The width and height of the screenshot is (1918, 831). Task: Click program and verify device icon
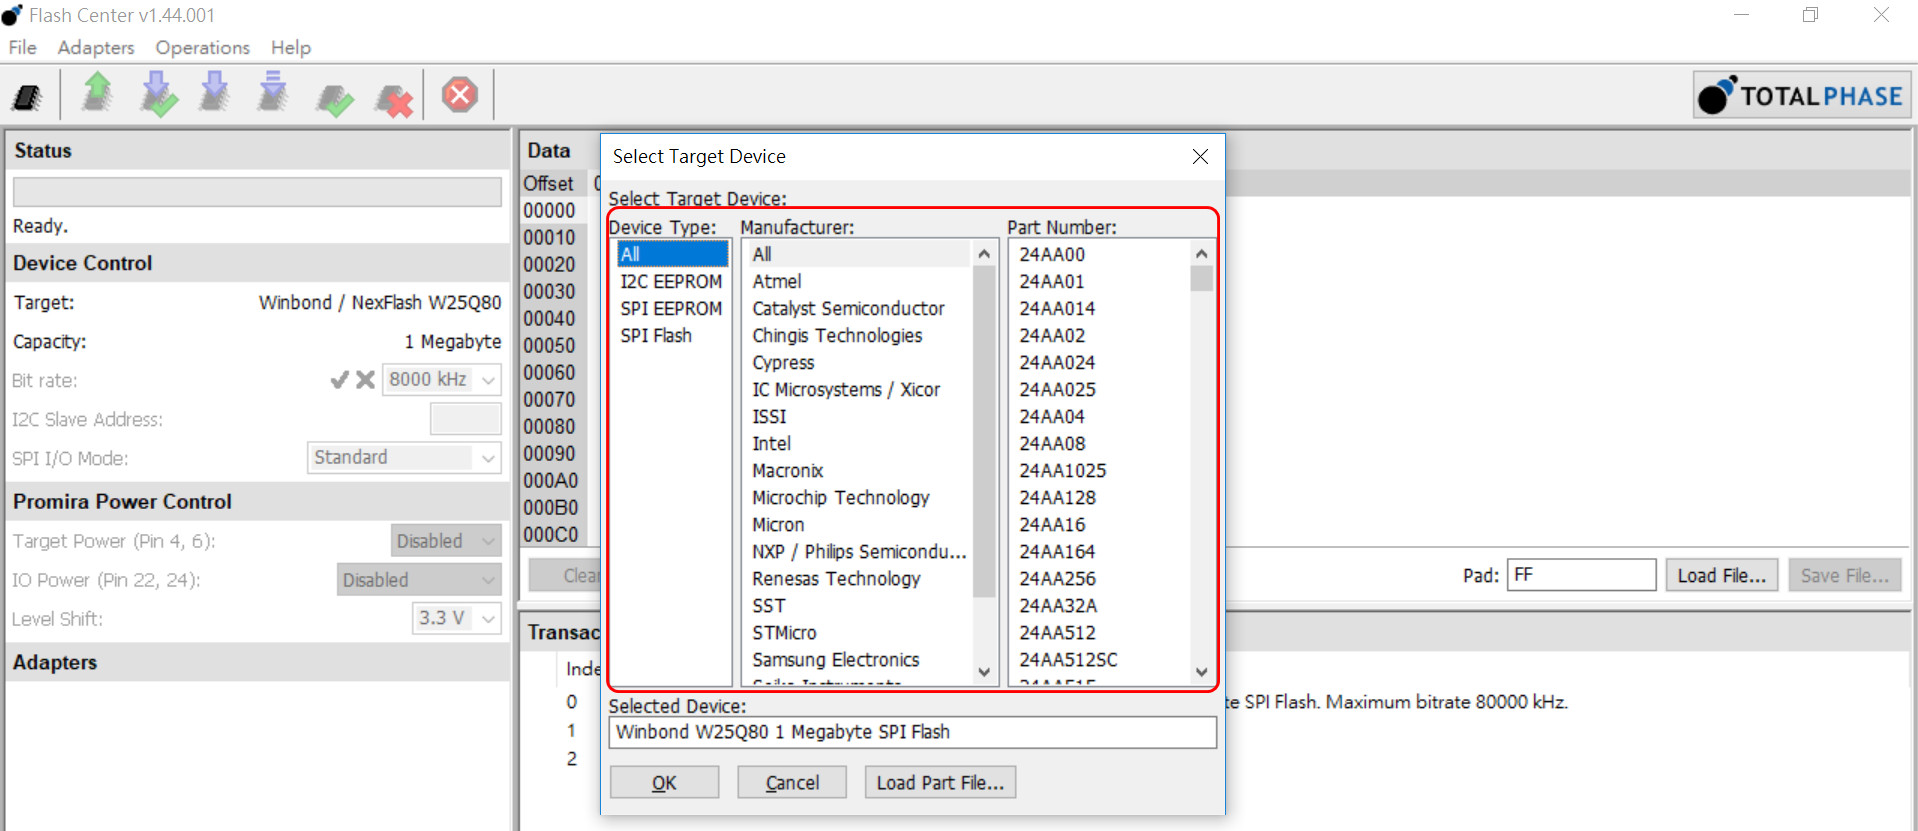[x=158, y=94]
